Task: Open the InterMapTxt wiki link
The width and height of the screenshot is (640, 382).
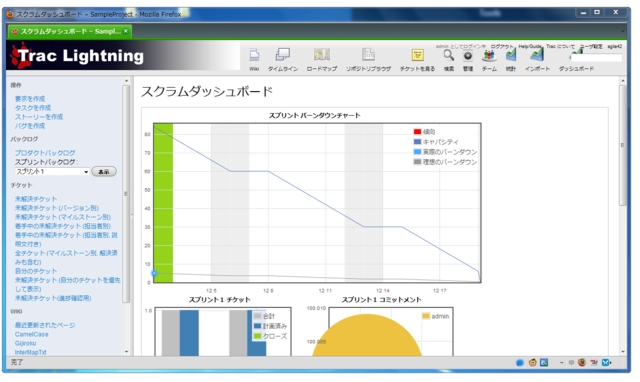Action: [31, 352]
